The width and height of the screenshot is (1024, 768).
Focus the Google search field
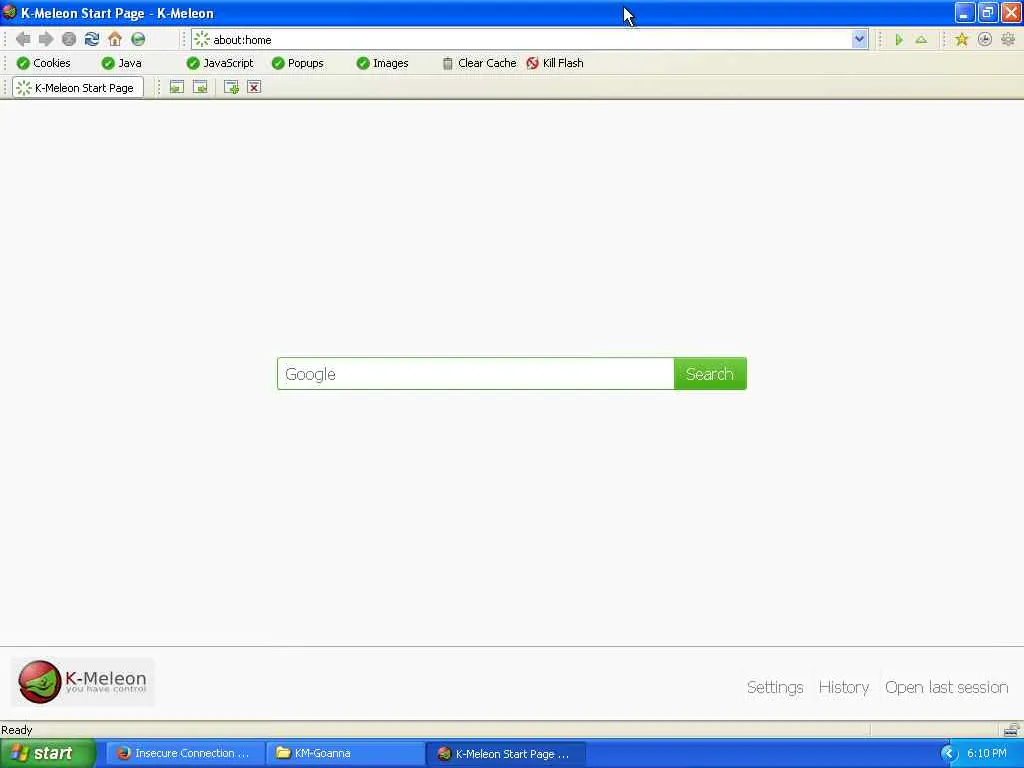(475, 374)
